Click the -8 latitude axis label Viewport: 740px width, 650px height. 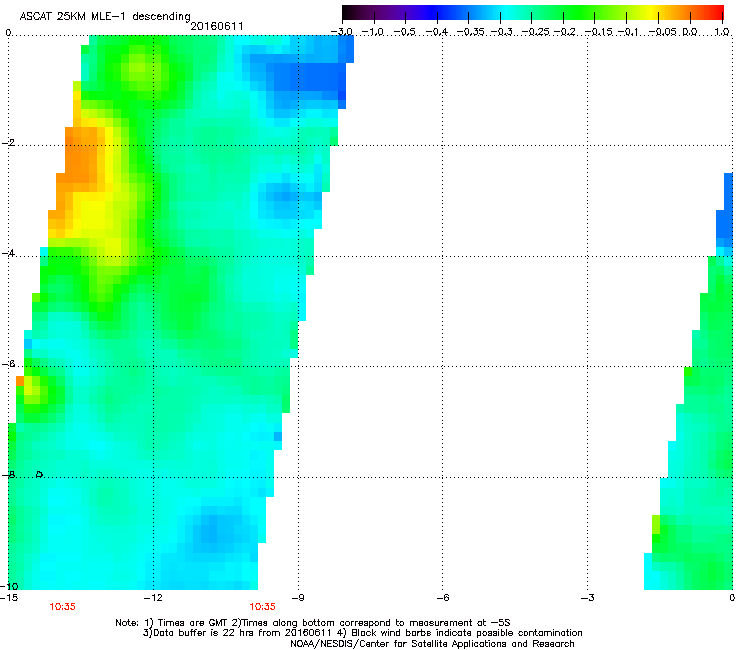pos(8,475)
